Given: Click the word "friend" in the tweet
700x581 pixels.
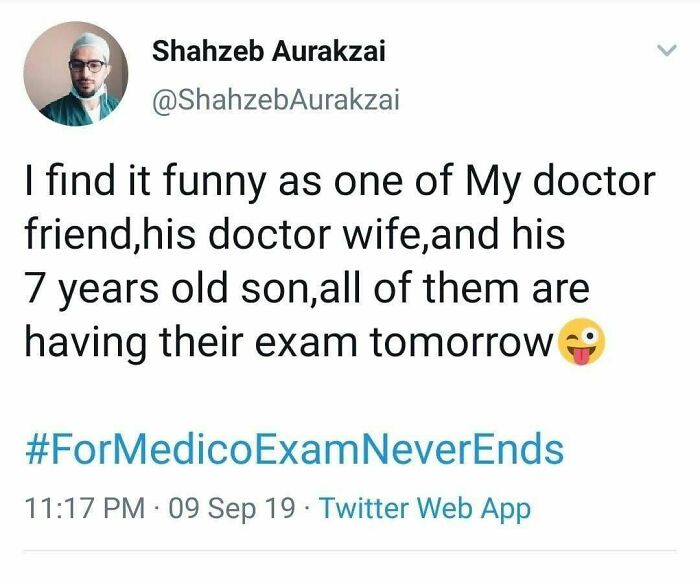Looking at the screenshot, I should (76, 237).
